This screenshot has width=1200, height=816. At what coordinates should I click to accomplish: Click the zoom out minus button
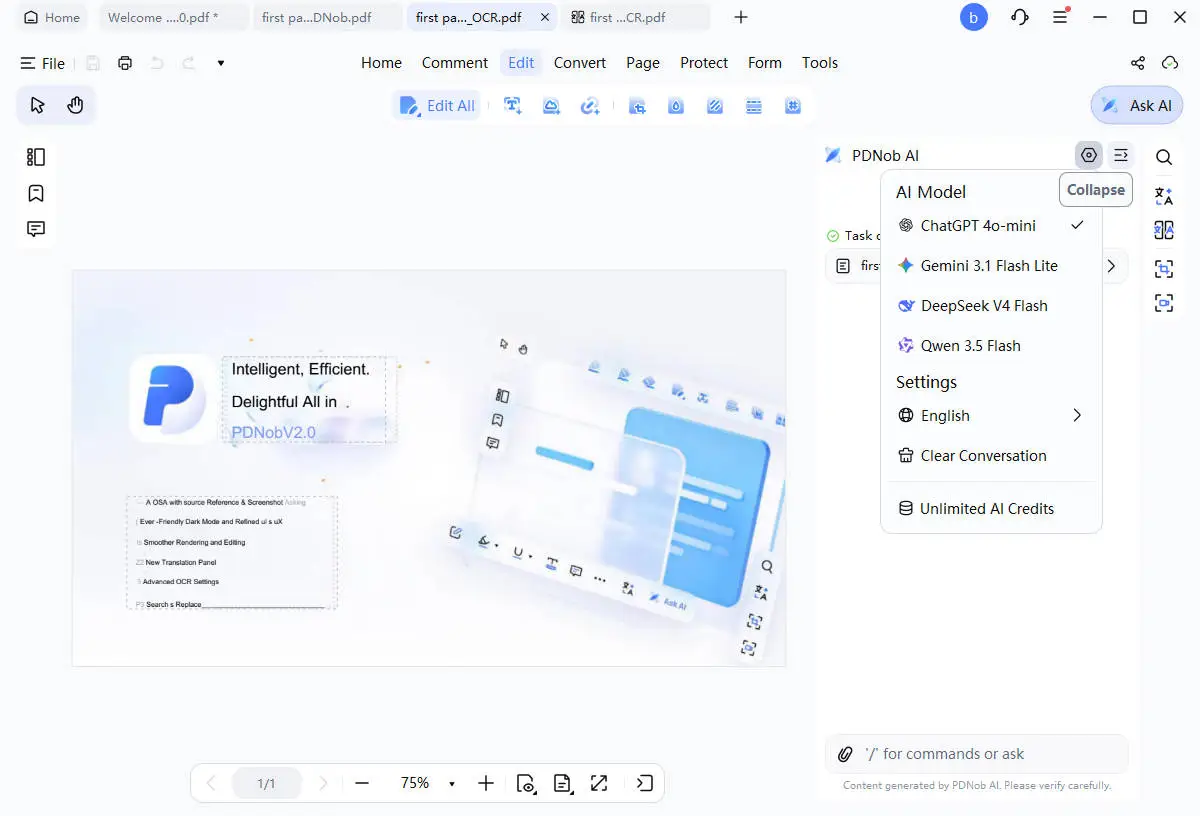click(362, 783)
